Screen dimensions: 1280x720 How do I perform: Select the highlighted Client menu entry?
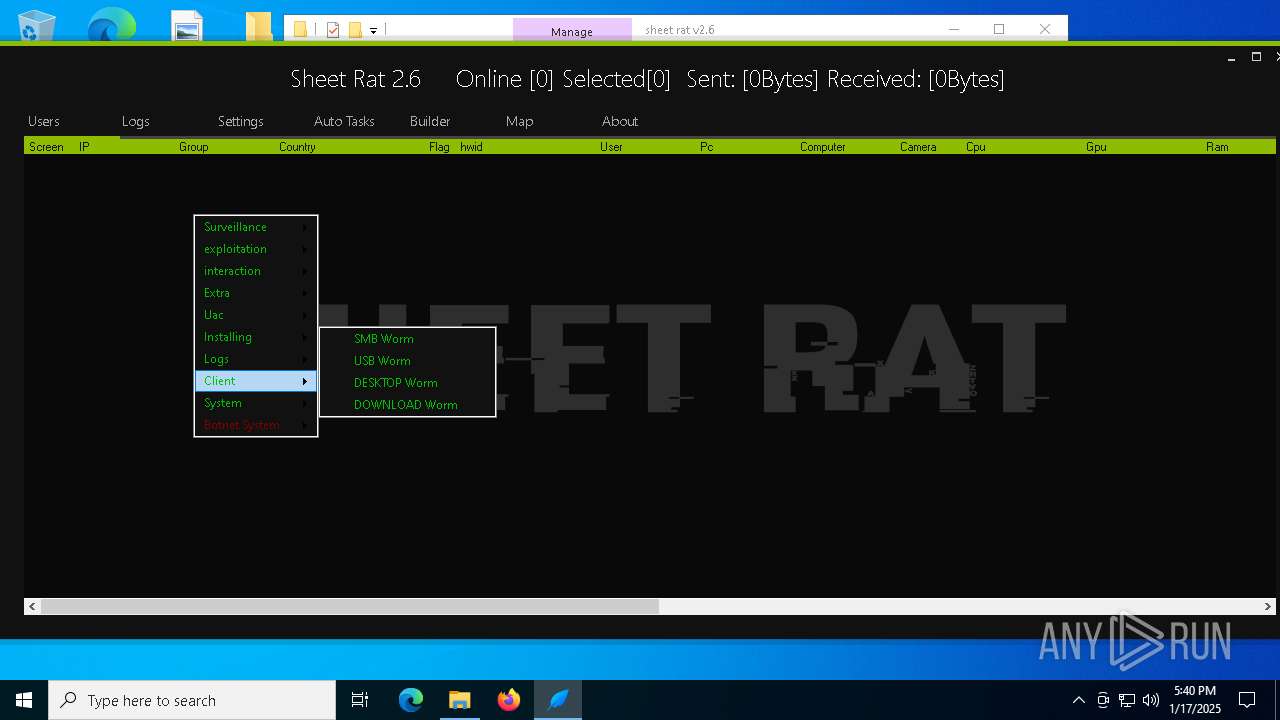click(x=256, y=381)
